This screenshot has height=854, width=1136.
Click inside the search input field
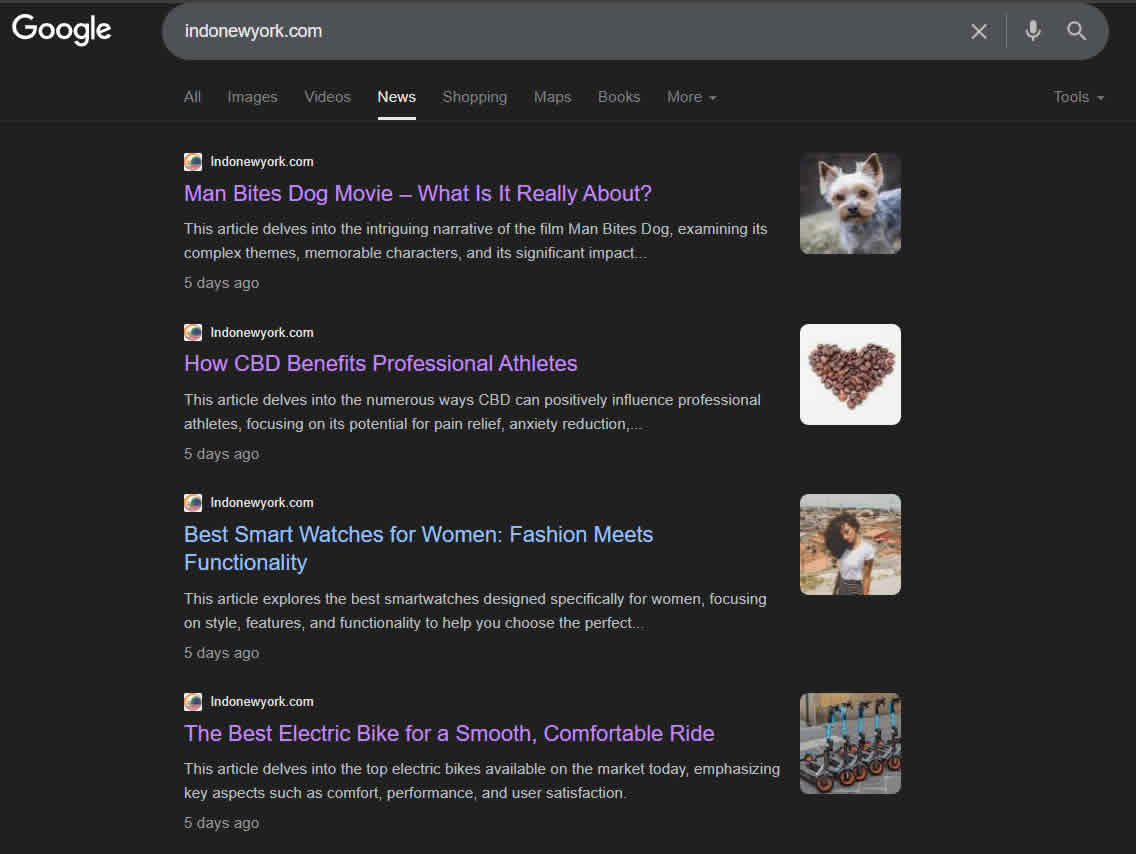500,31
